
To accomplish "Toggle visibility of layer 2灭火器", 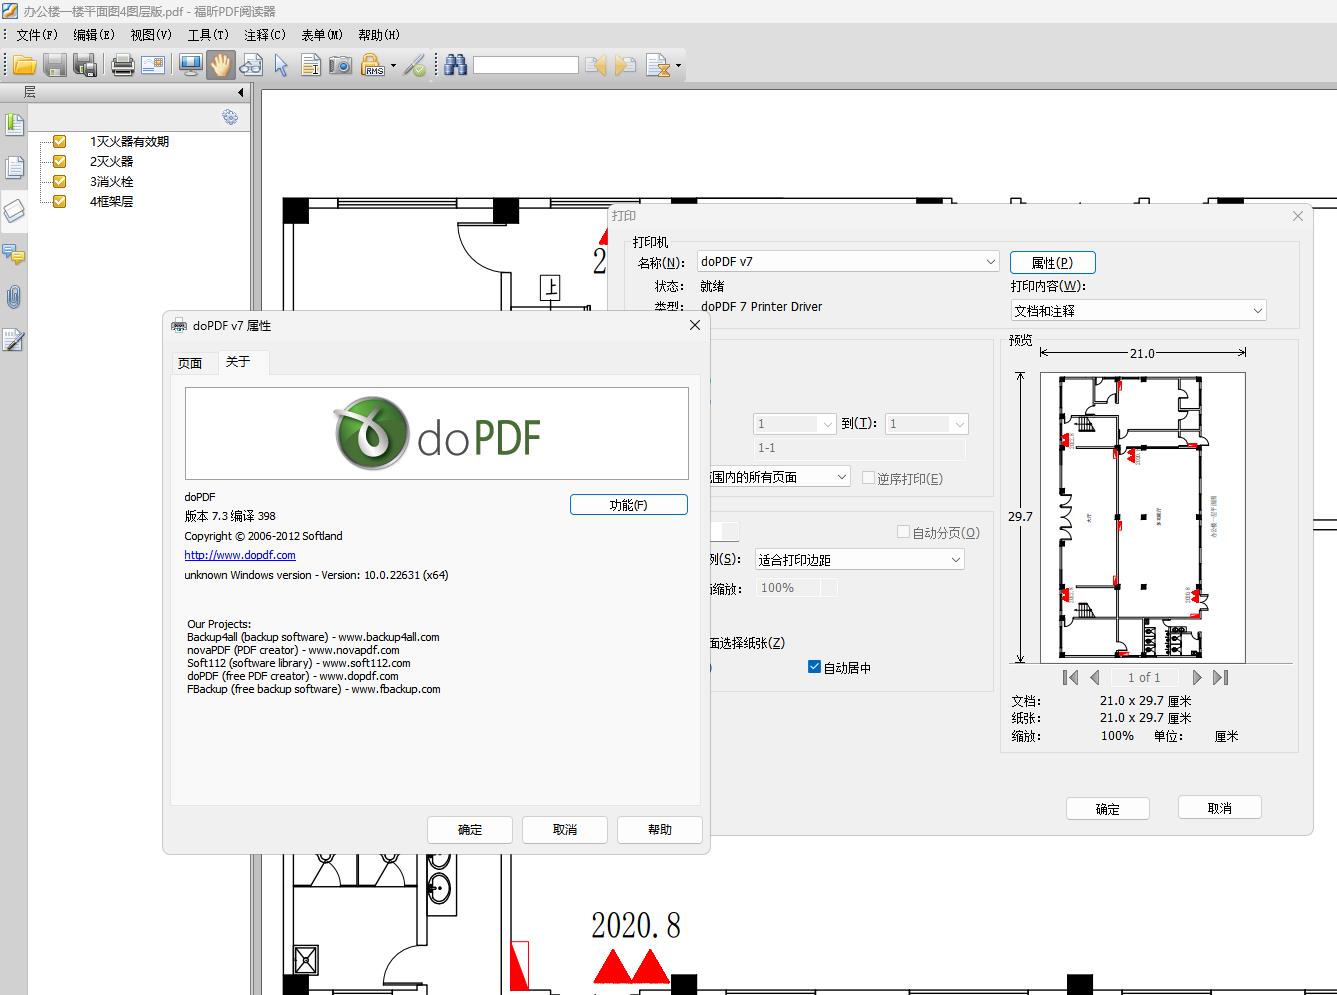I will pos(60,162).
